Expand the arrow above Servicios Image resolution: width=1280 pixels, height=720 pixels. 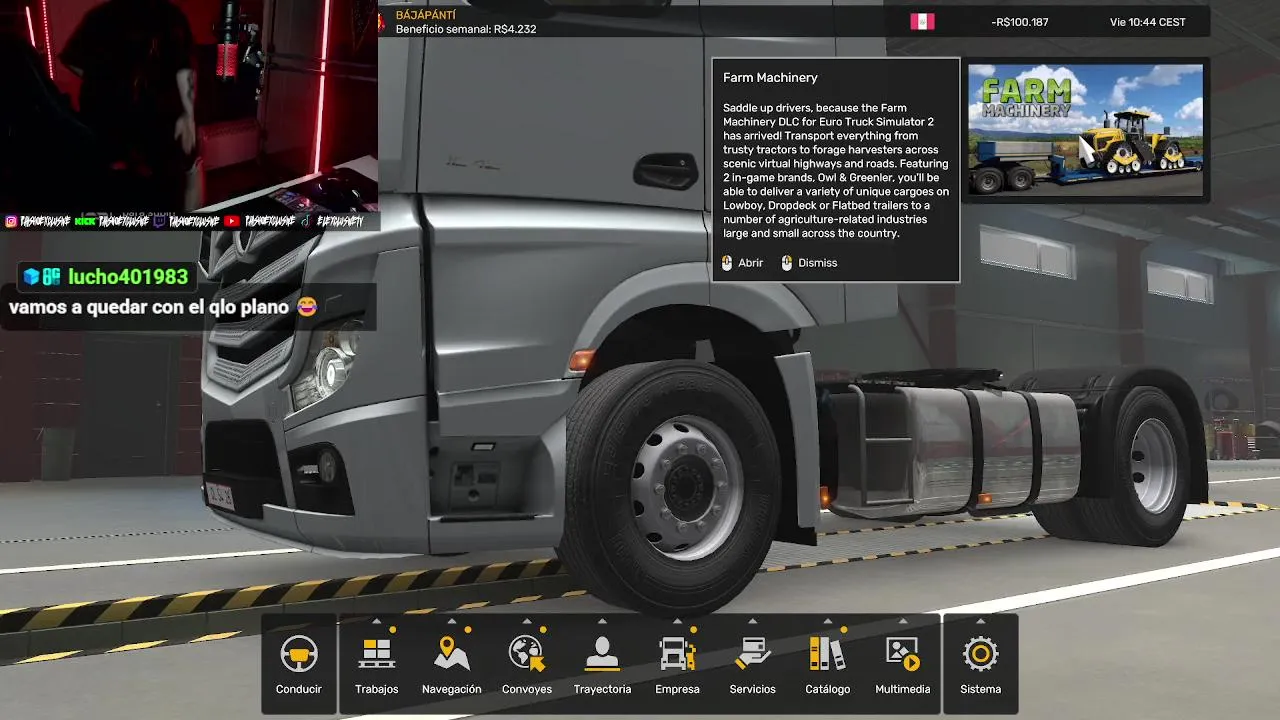(752, 621)
